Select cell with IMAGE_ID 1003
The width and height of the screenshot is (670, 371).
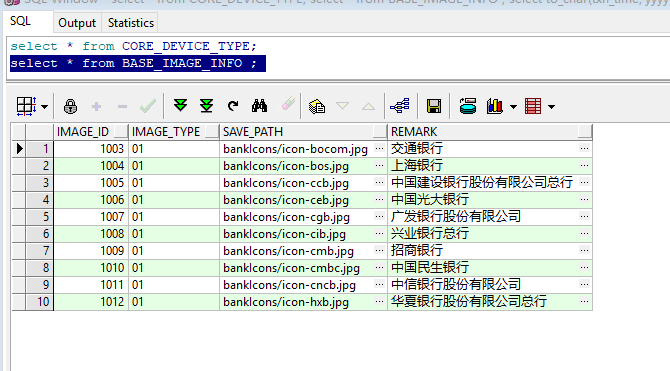coord(91,149)
